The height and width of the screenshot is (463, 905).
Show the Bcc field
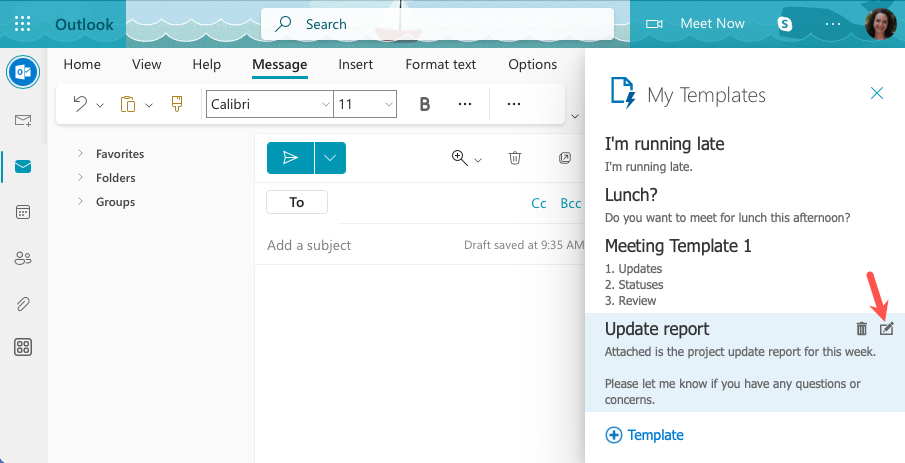pyautogui.click(x=570, y=203)
